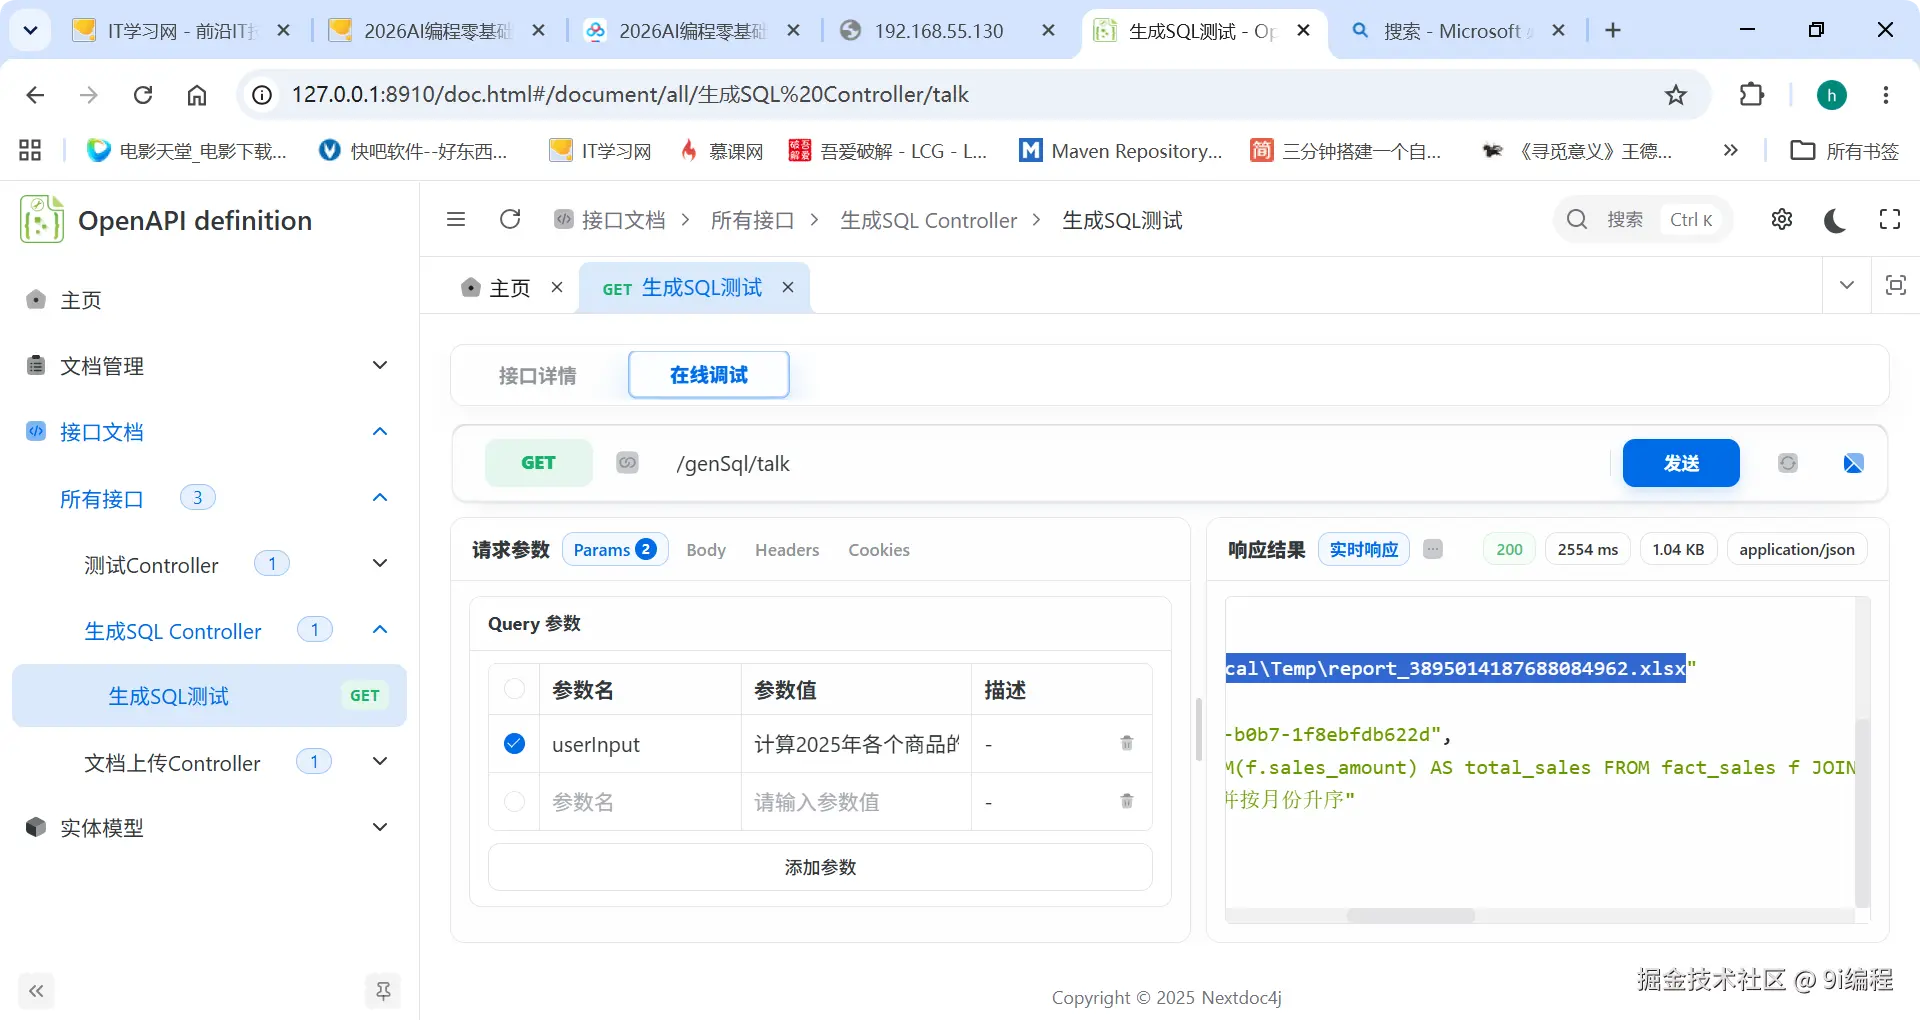This screenshot has height=1020, width=1920.
Task: Bookmark this page with the star icon
Action: pos(1676,95)
